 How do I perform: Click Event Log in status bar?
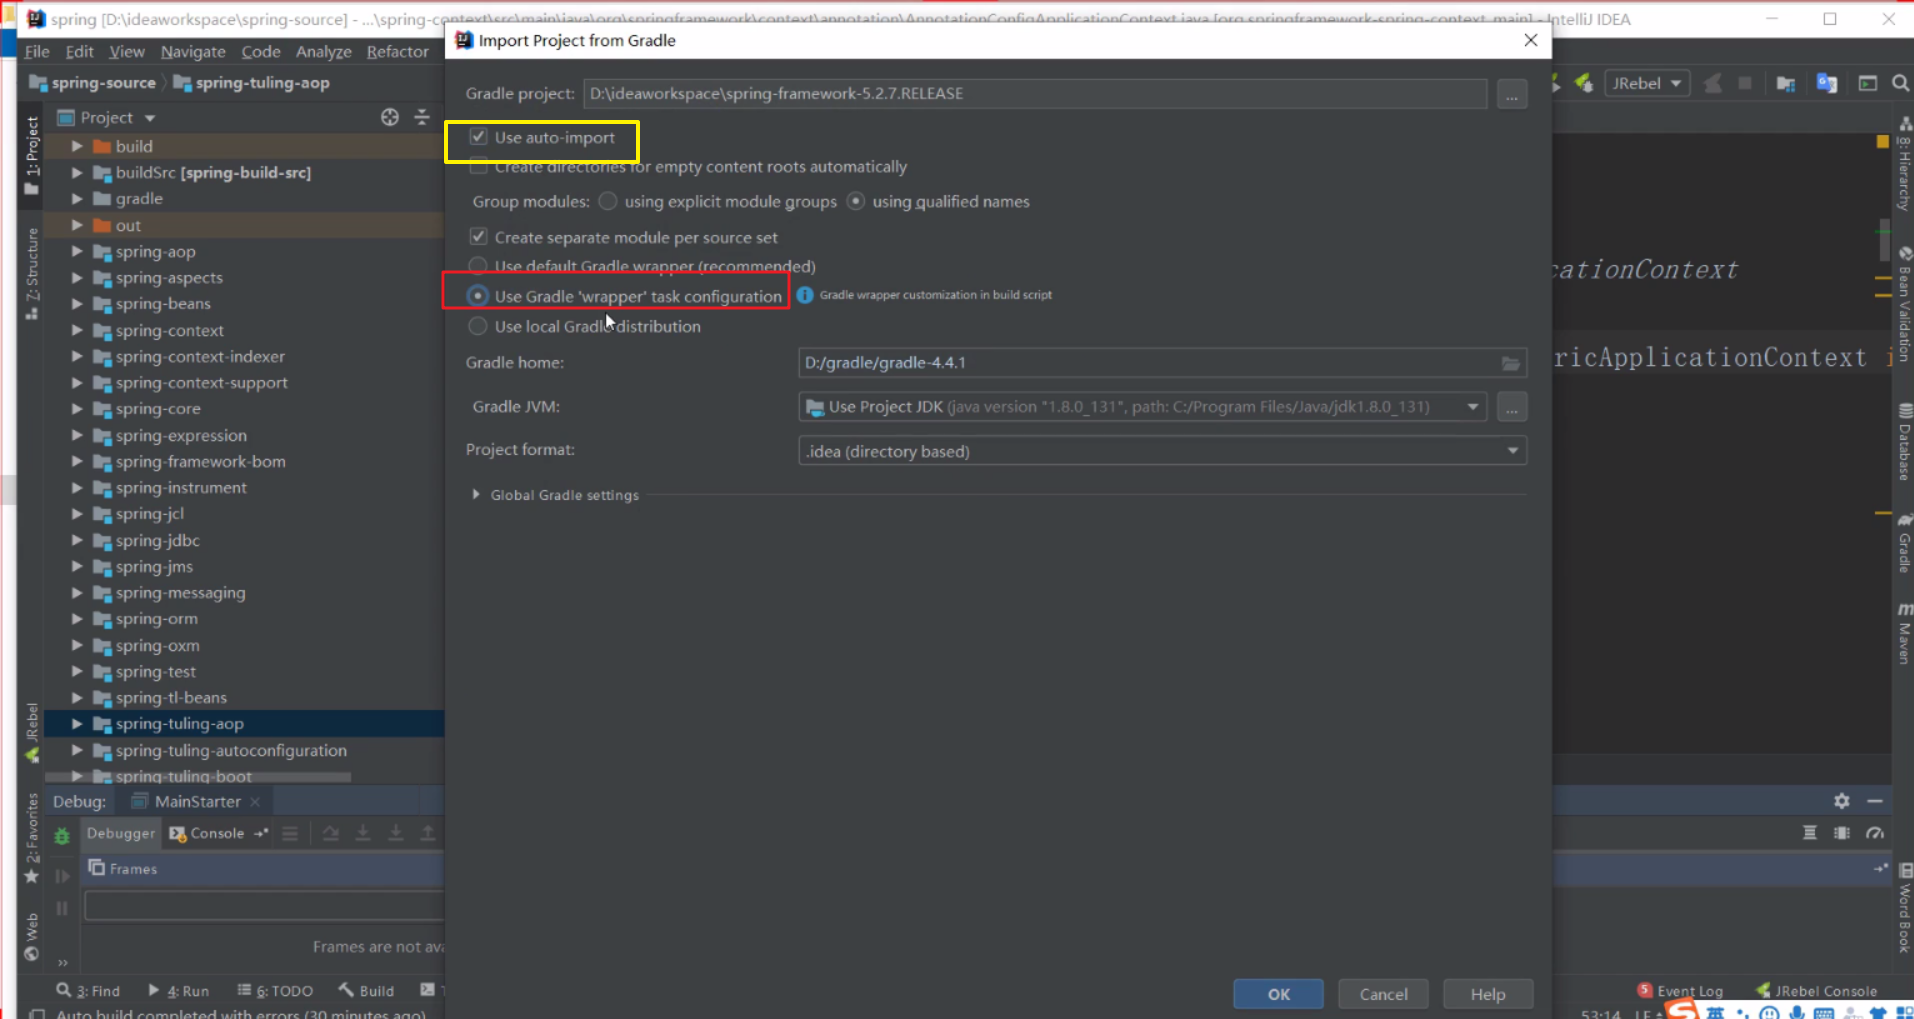click(1680, 990)
